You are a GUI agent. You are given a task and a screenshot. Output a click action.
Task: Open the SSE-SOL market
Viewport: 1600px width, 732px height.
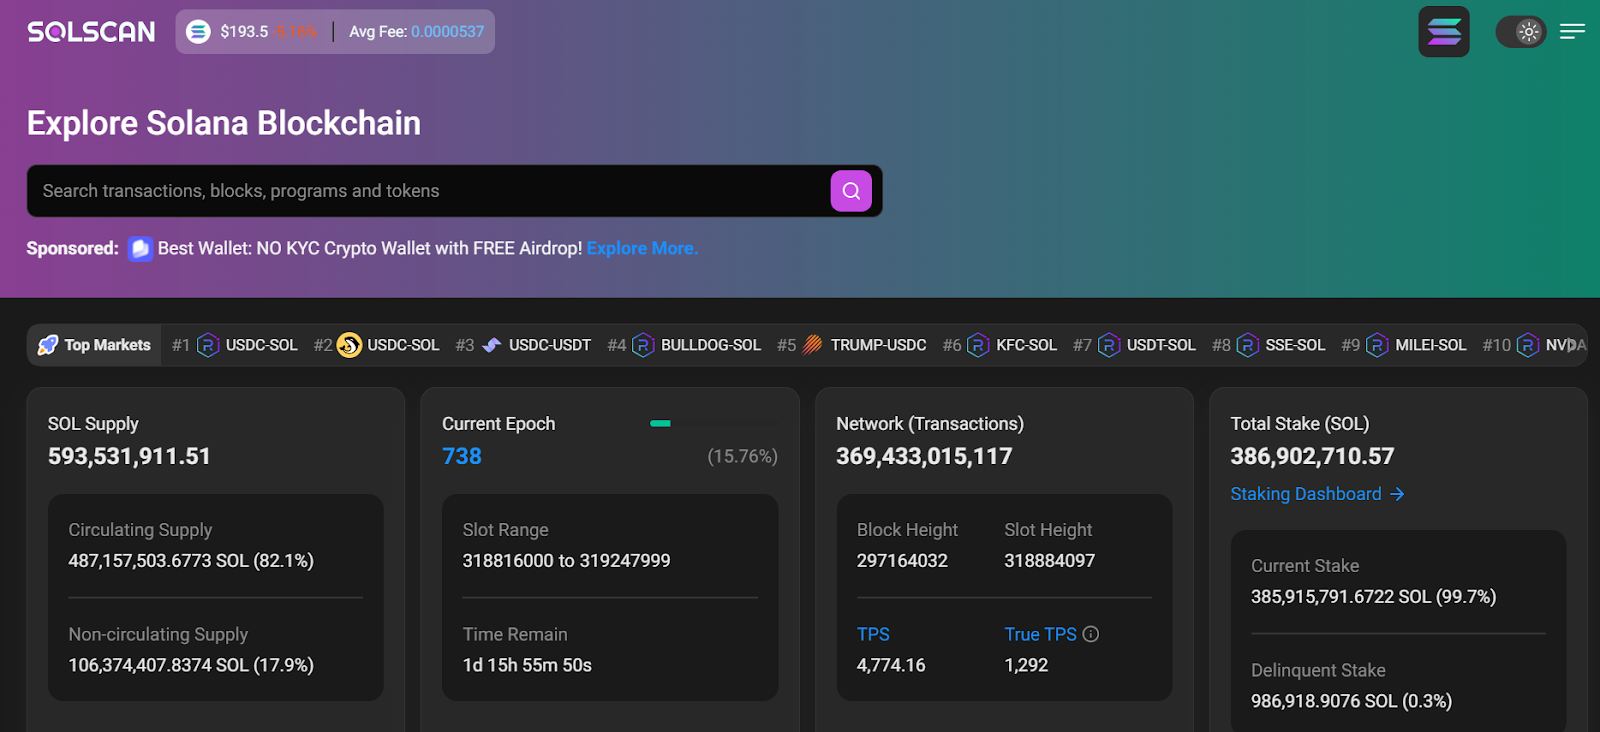coord(1296,345)
